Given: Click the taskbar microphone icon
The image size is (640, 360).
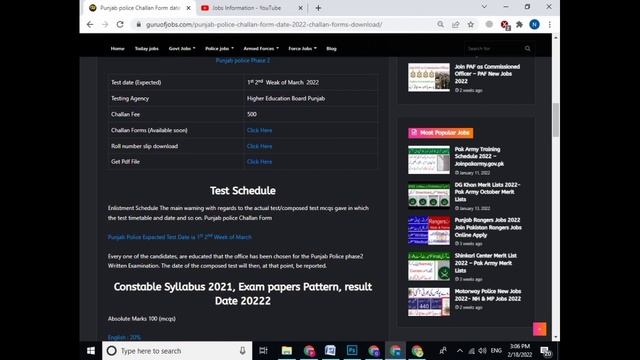Looking at the screenshot, I should click(242, 351).
